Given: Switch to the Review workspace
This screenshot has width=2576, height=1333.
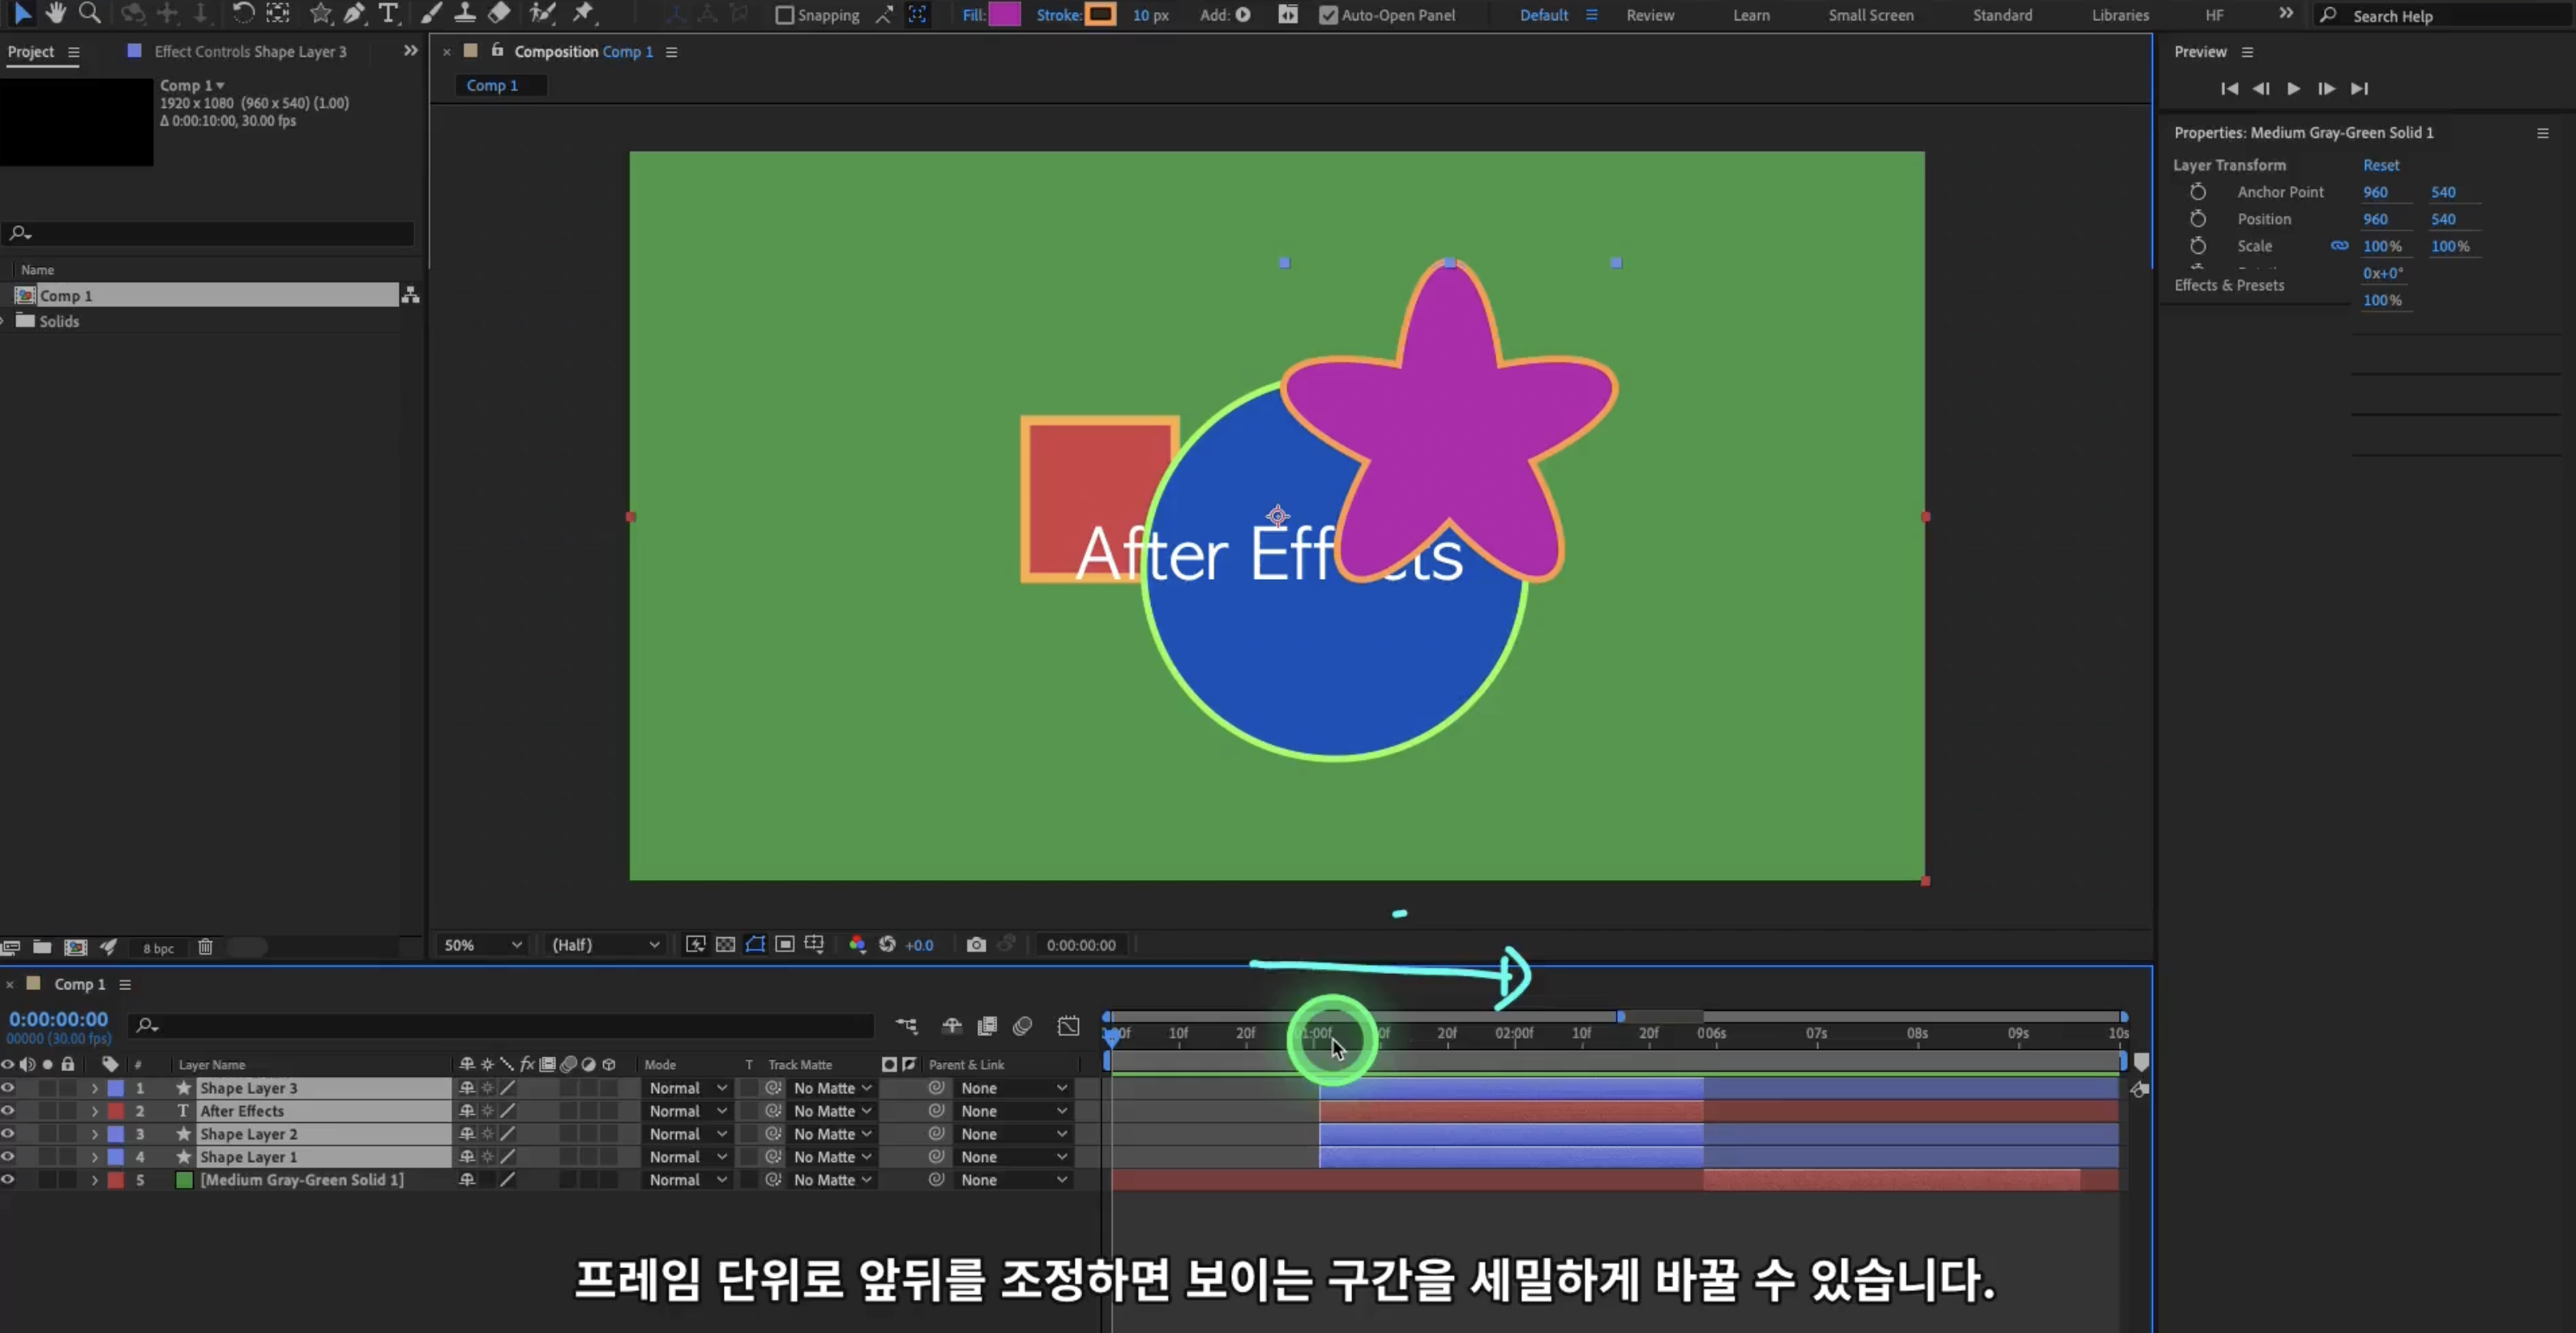Looking at the screenshot, I should [1650, 15].
